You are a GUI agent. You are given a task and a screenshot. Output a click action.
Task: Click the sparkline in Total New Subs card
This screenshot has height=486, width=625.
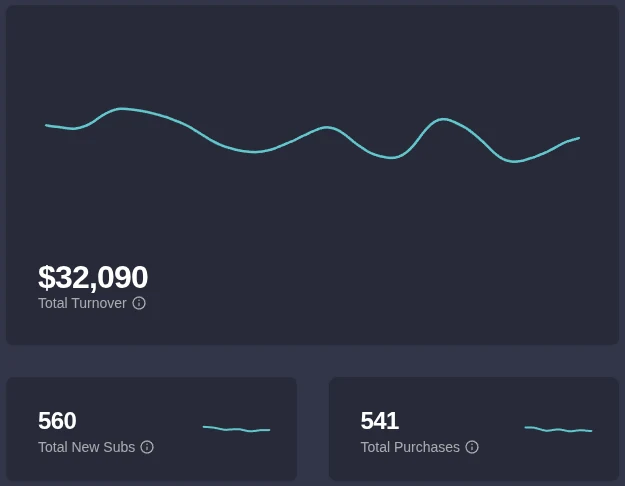point(236,429)
